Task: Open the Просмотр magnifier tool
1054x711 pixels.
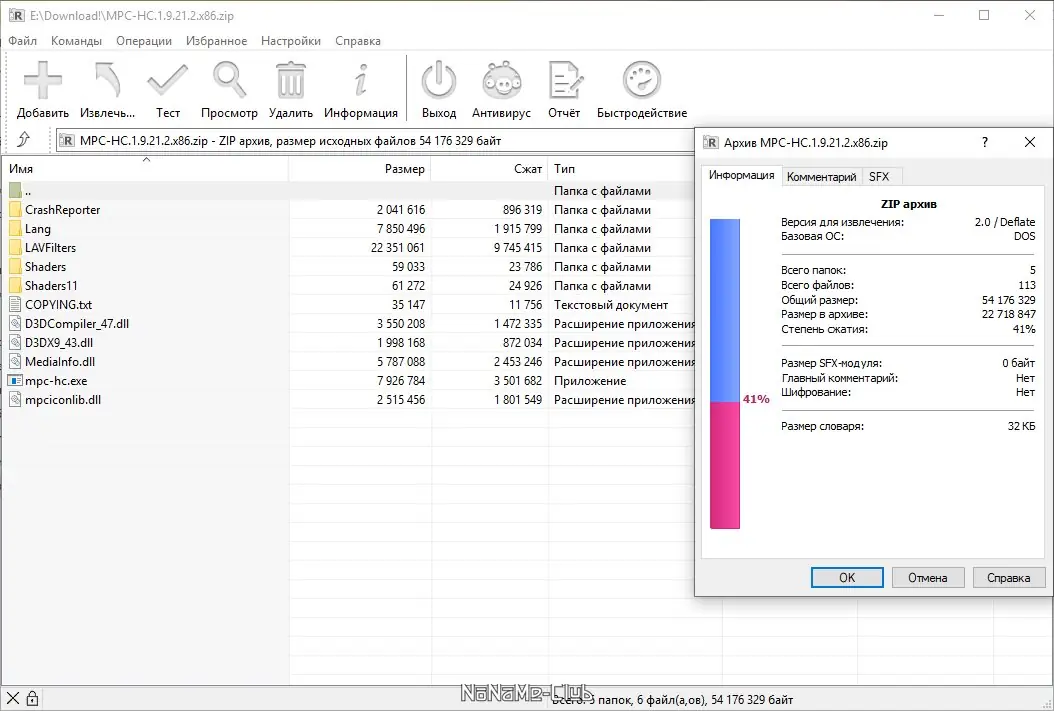Action: click(x=229, y=81)
